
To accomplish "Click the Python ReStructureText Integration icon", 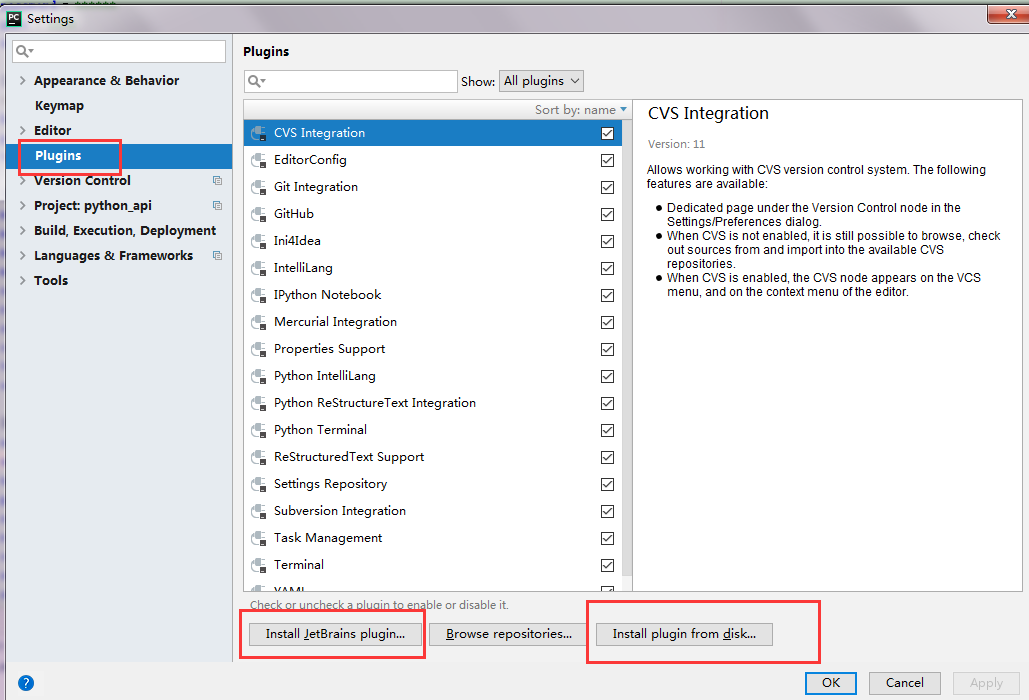I will pos(259,403).
